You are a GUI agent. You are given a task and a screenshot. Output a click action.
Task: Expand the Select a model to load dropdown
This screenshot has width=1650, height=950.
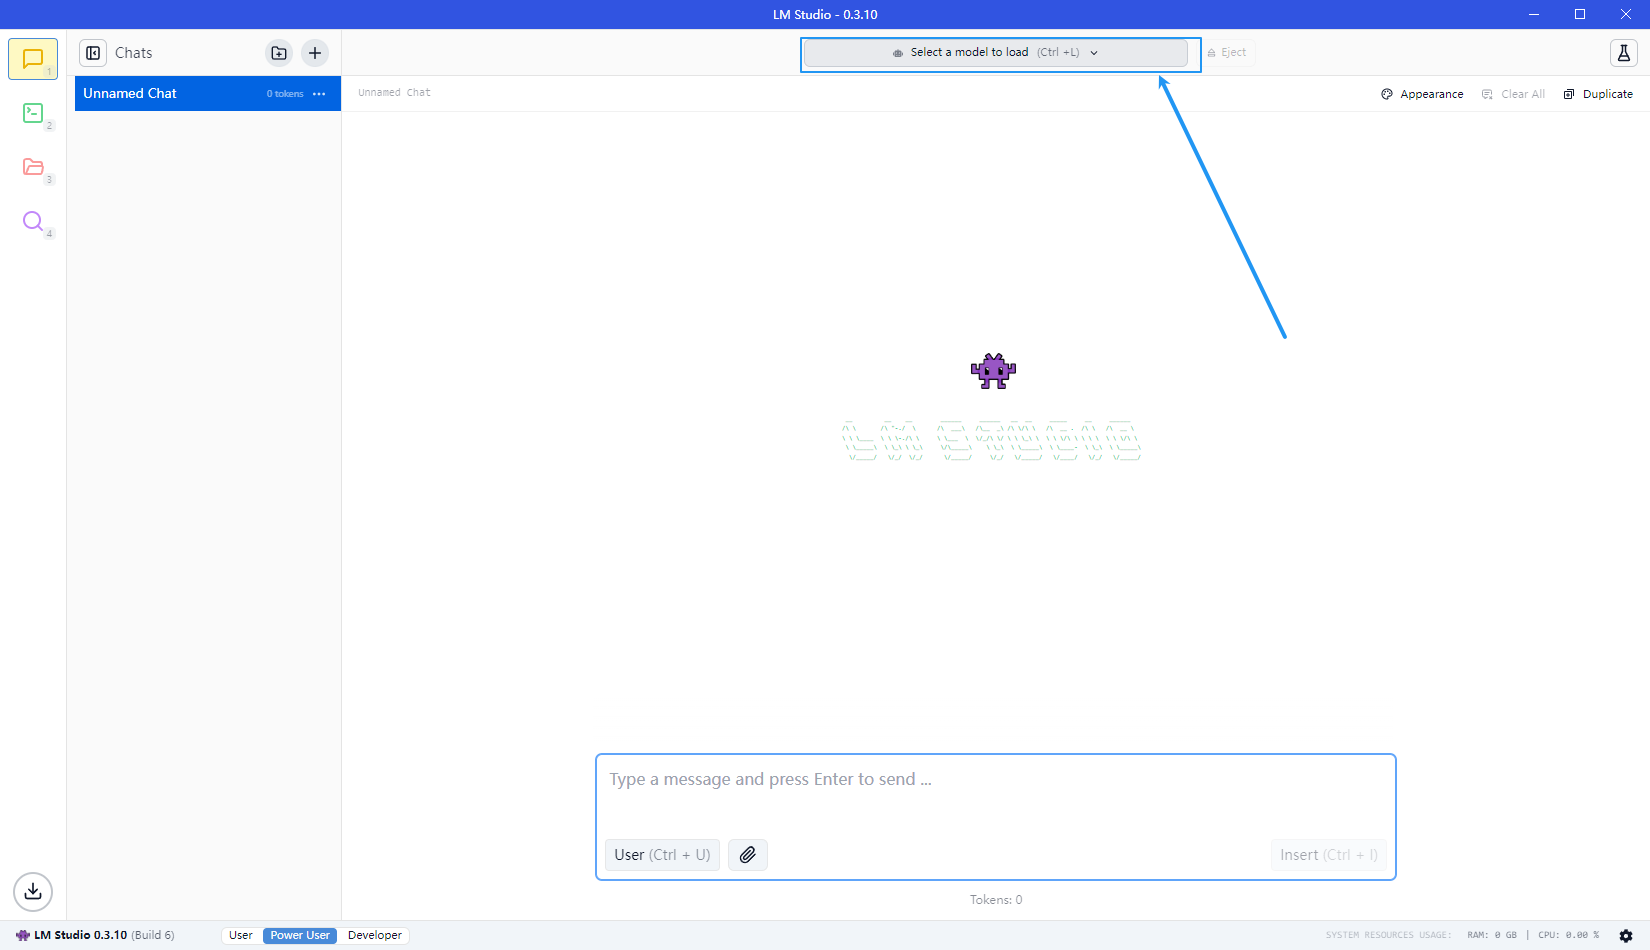[x=995, y=53]
